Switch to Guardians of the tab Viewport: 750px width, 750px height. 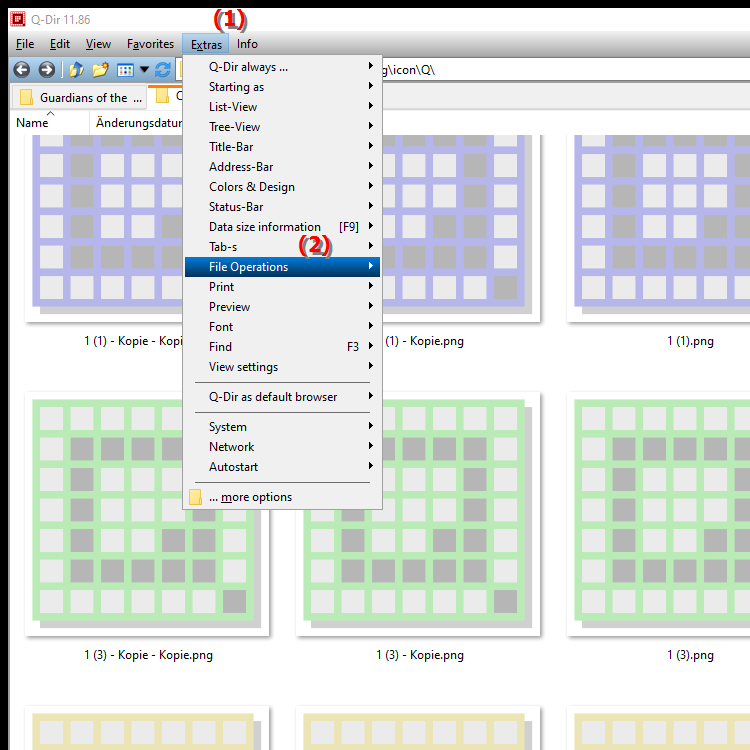79,98
